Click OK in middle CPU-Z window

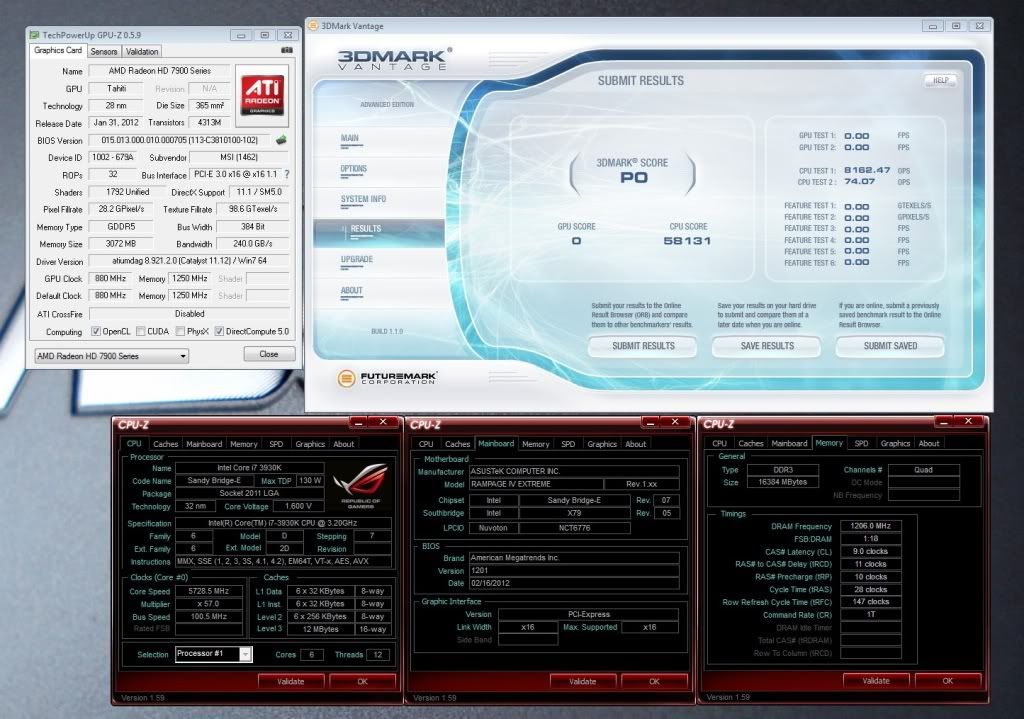point(654,681)
